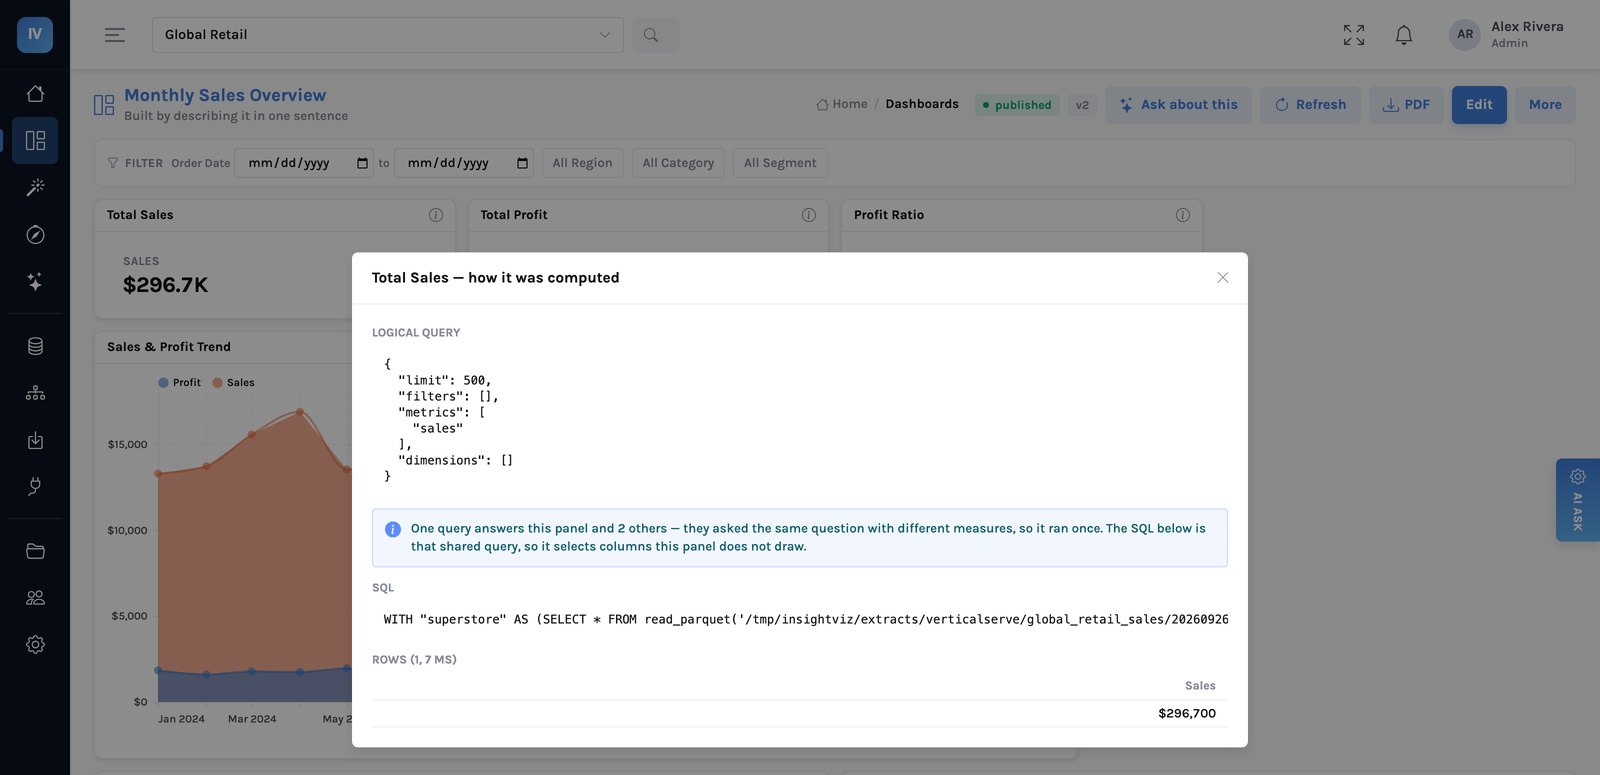Click the Total Sales info icon
Image resolution: width=1600 pixels, height=775 pixels.
point(436,215)
